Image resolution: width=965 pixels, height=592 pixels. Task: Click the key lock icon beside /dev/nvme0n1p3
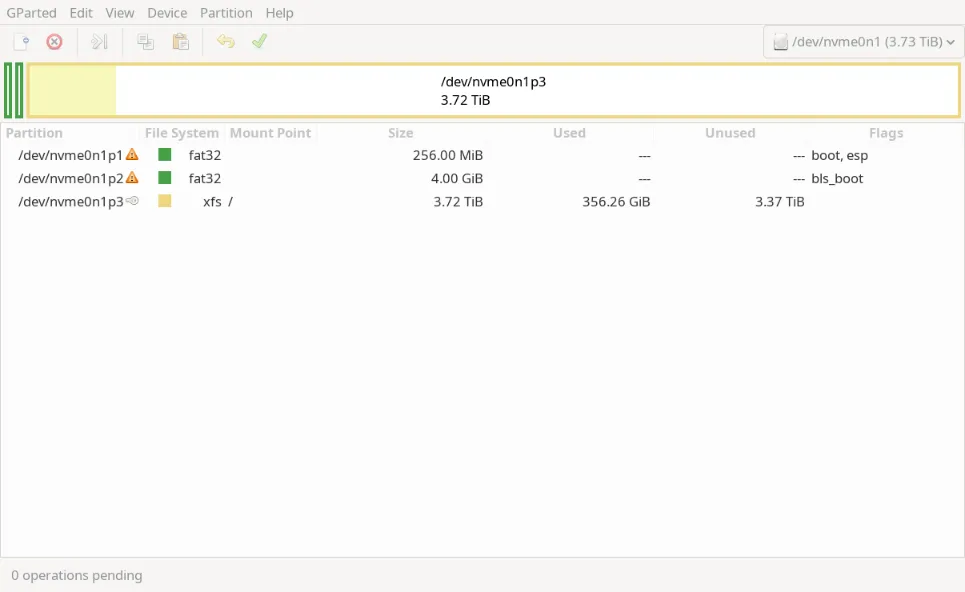(x=132, y=201)
